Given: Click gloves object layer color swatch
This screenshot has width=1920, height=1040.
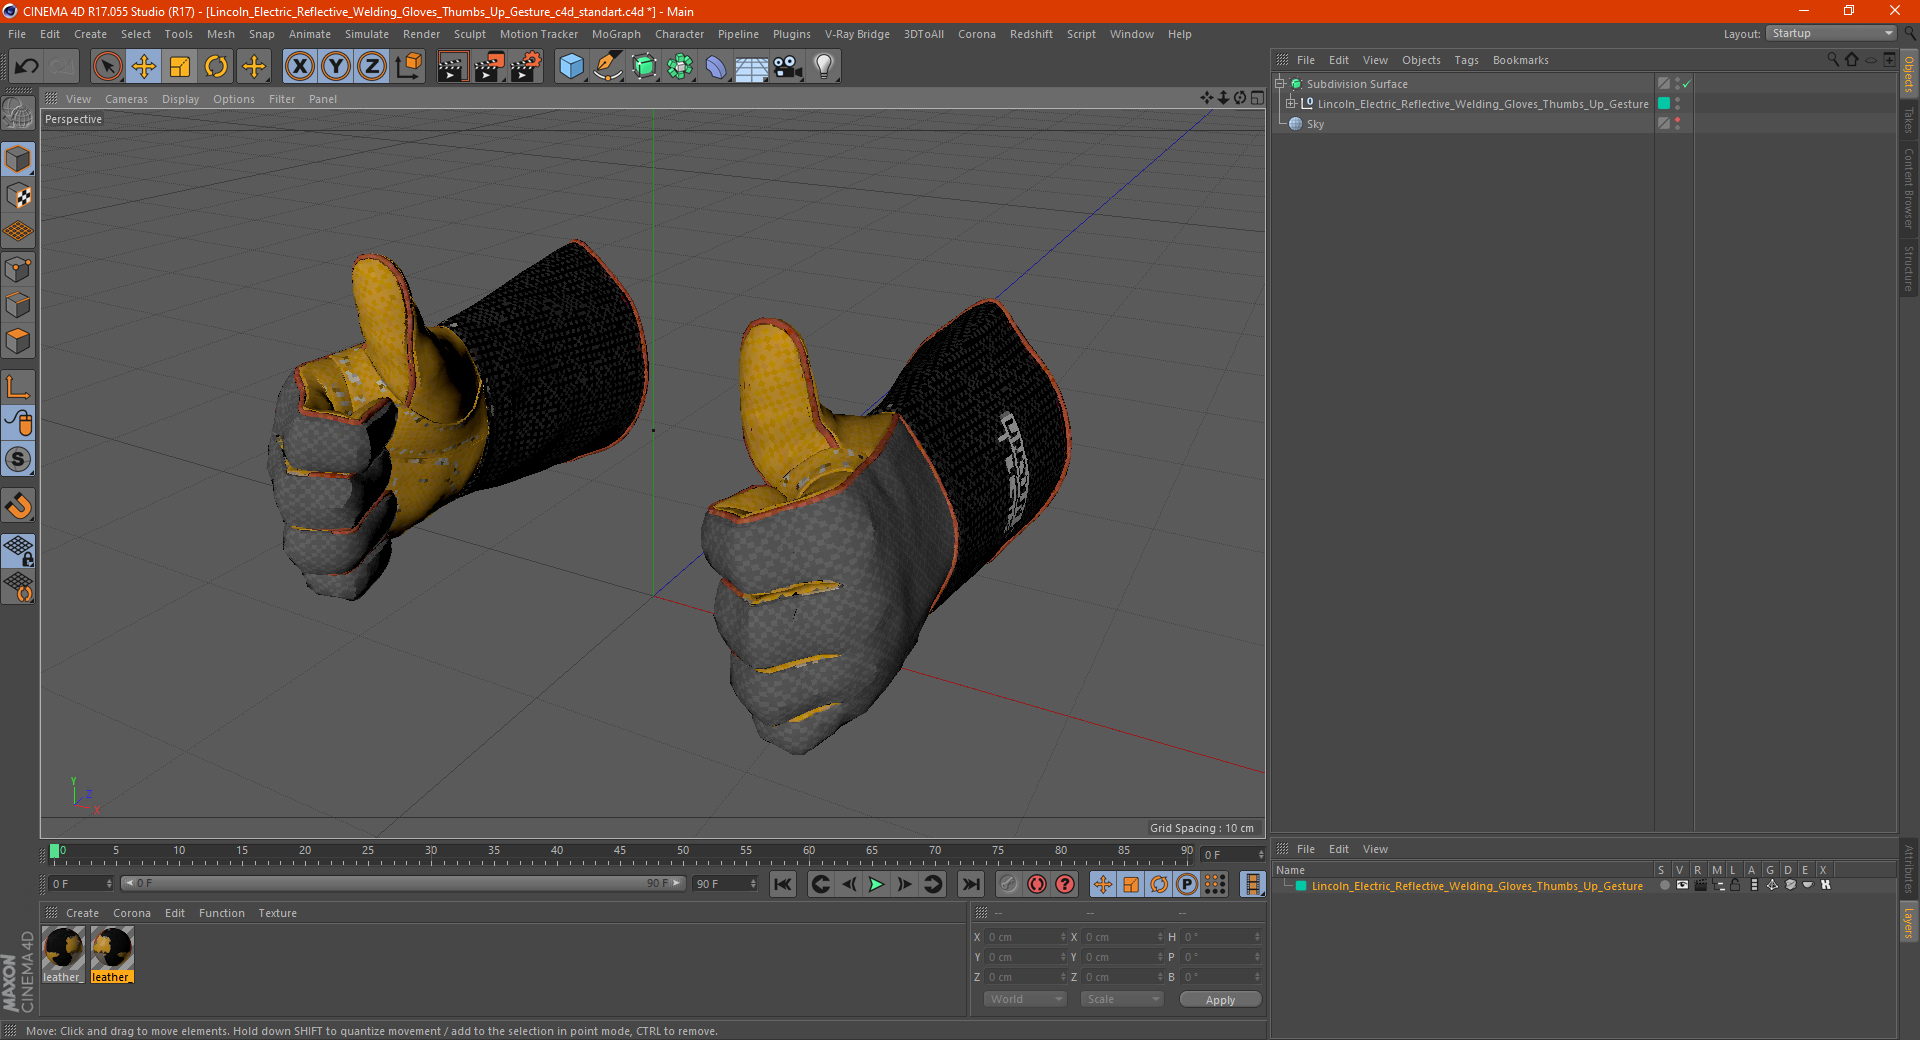Looking at the screenshot, I should (1664, 104).
